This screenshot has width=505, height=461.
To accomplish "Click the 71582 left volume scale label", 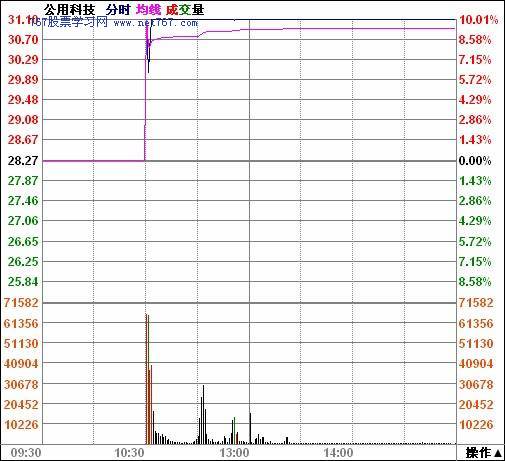I will pyautogui.click(x=21, y=303).
